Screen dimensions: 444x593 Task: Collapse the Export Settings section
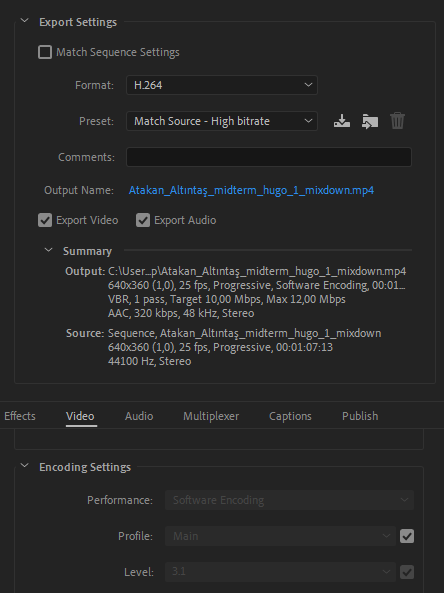(25, 21)
